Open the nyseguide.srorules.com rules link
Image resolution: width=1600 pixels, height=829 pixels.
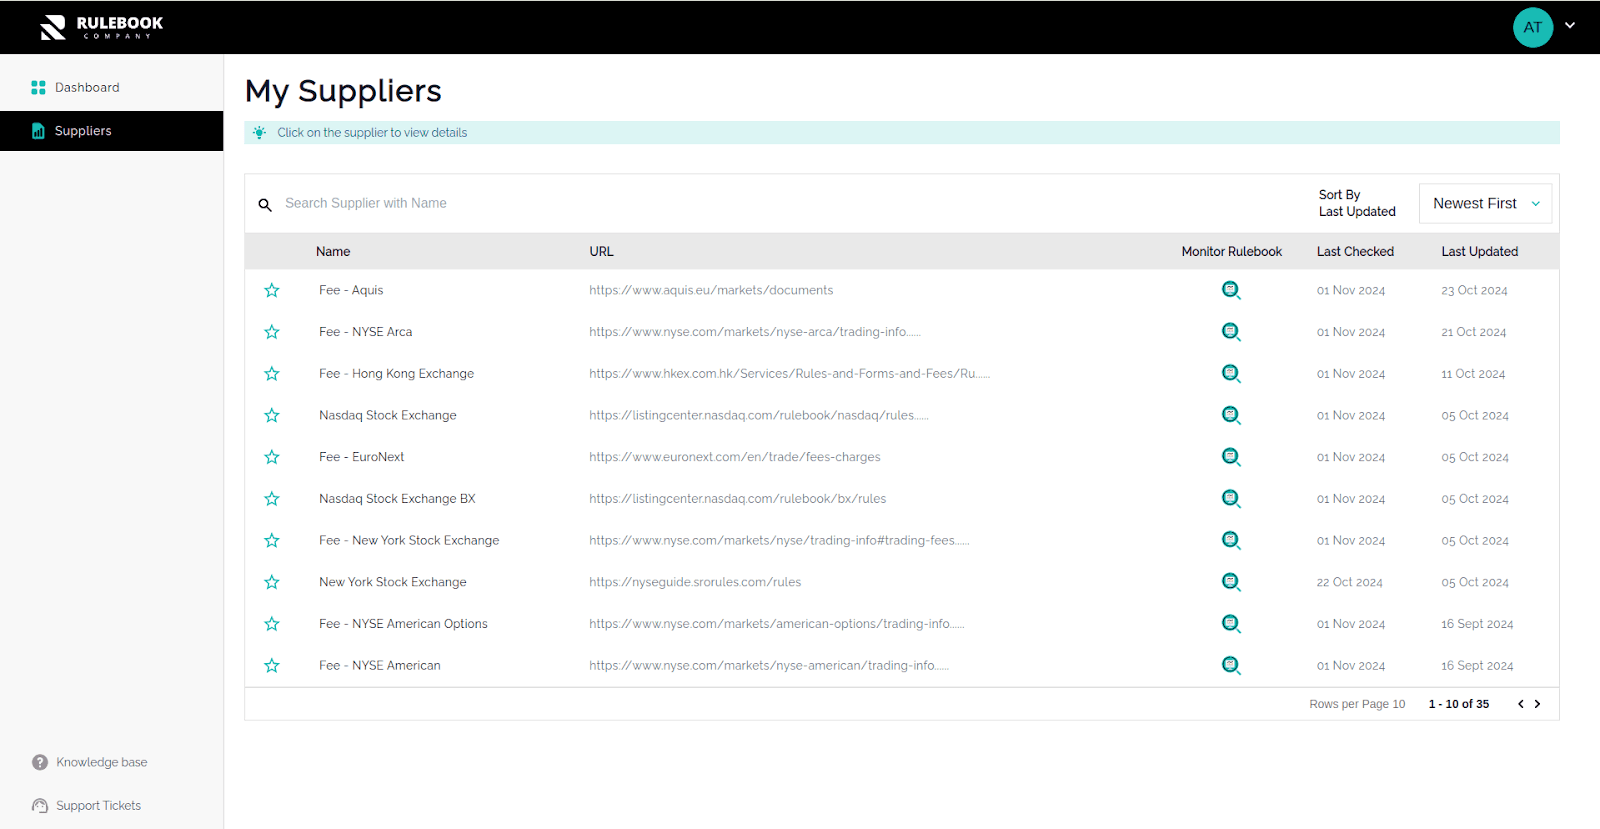pyautogui.click(x=695, y=582)
